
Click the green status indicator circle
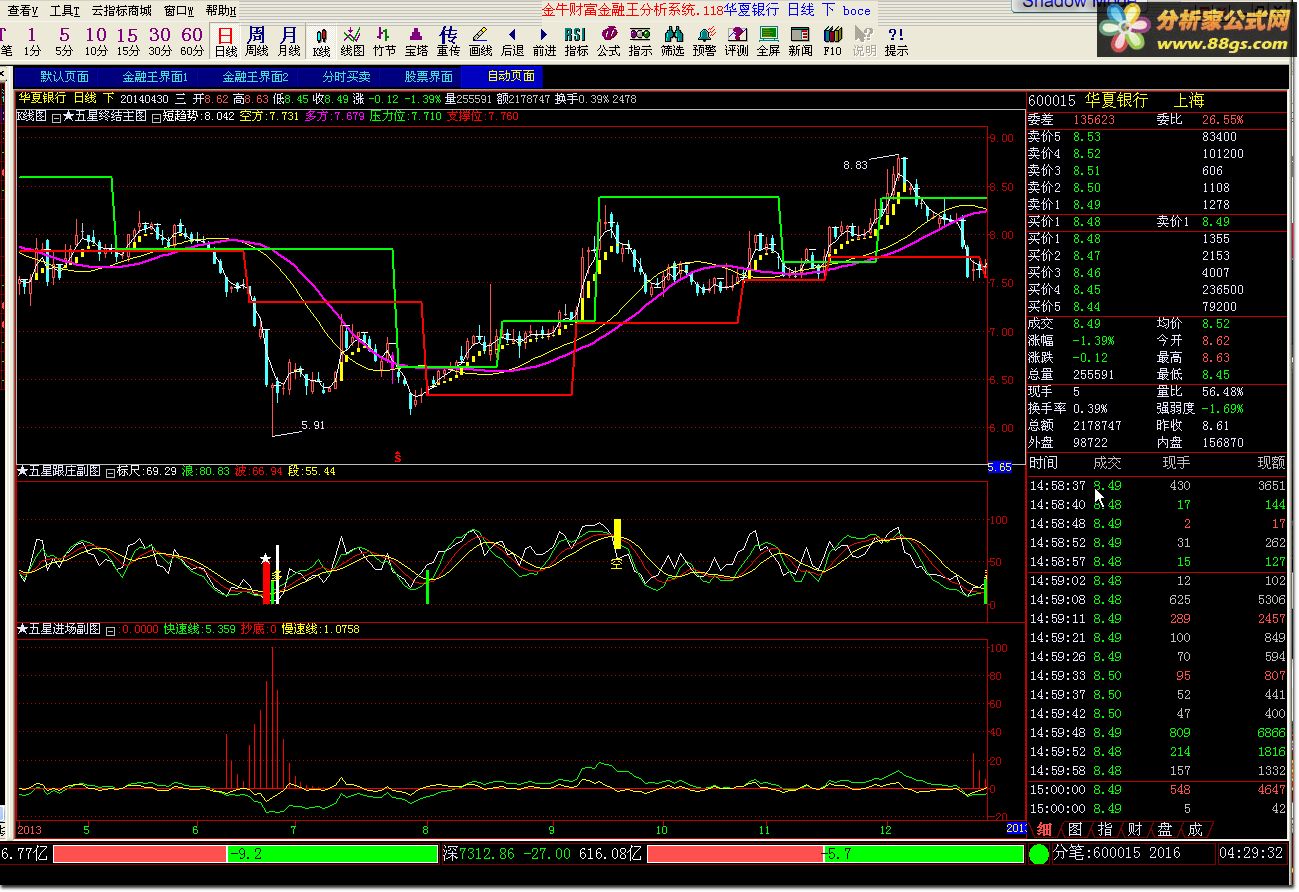1039,854
